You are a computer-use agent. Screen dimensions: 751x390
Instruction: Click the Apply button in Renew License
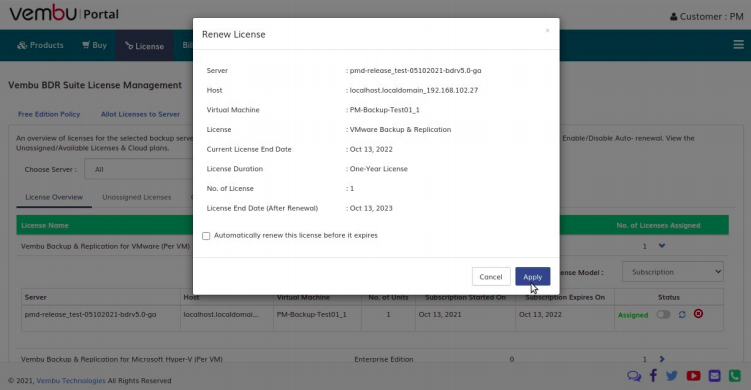click(x=533, y=276)
